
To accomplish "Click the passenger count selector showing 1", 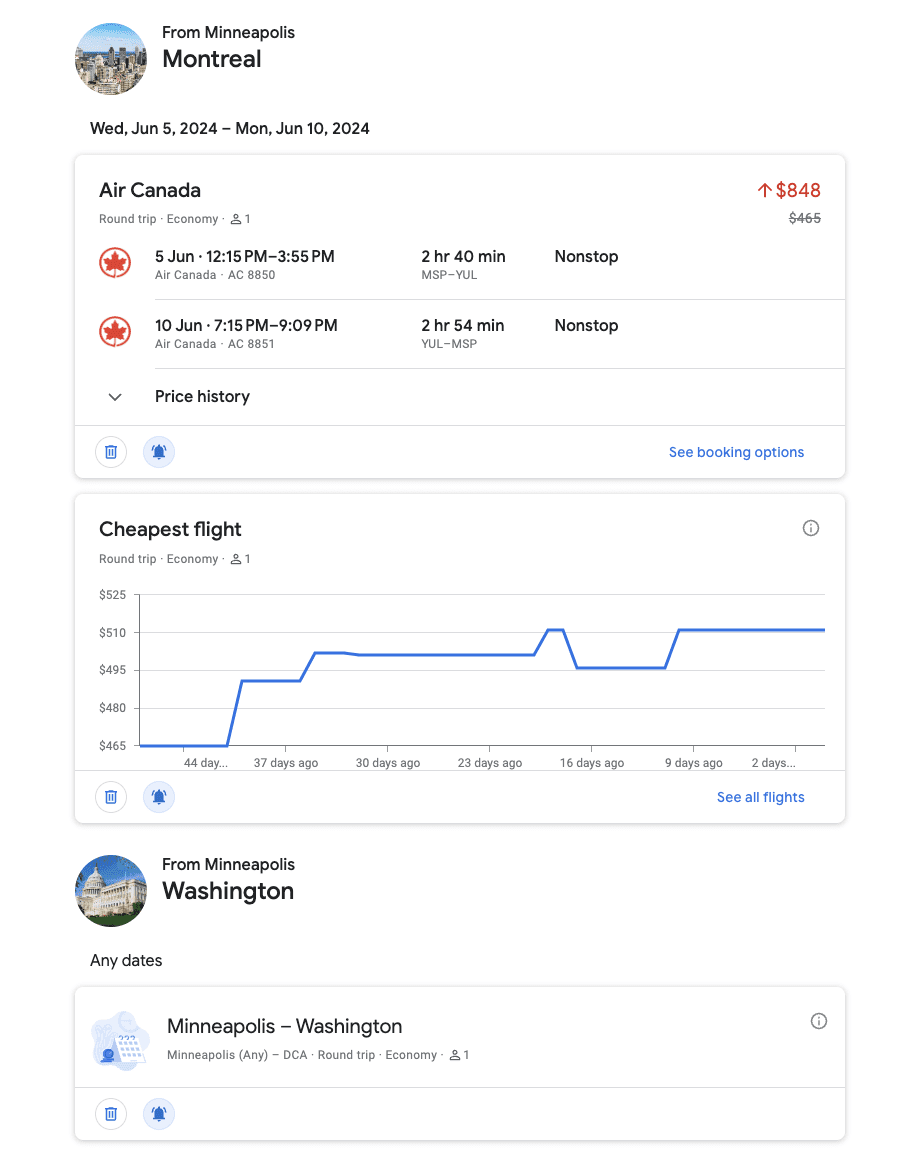I will [x=239, y=218].
